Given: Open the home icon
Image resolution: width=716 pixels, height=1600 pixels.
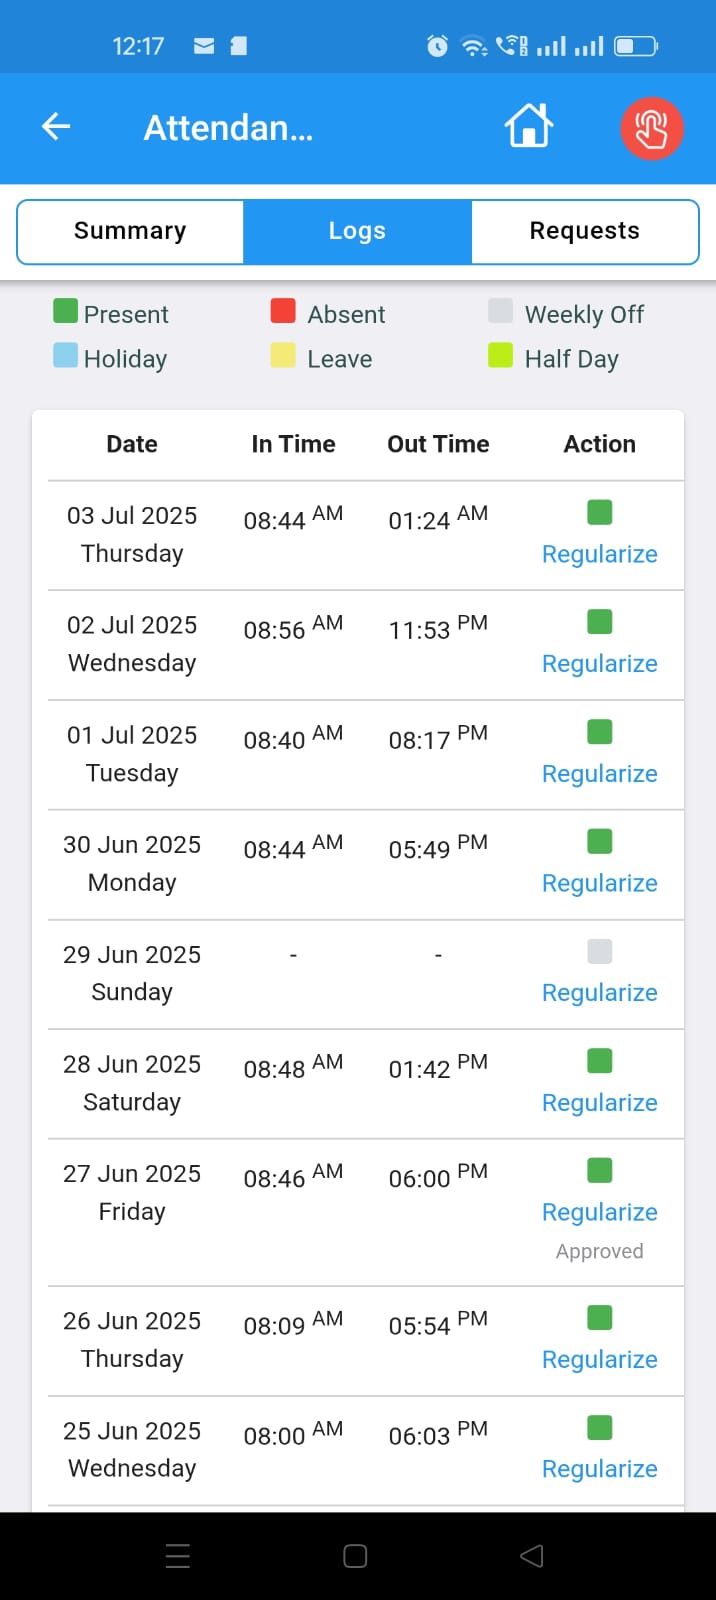Looking at the screenshot, I should tap(528, 127).
